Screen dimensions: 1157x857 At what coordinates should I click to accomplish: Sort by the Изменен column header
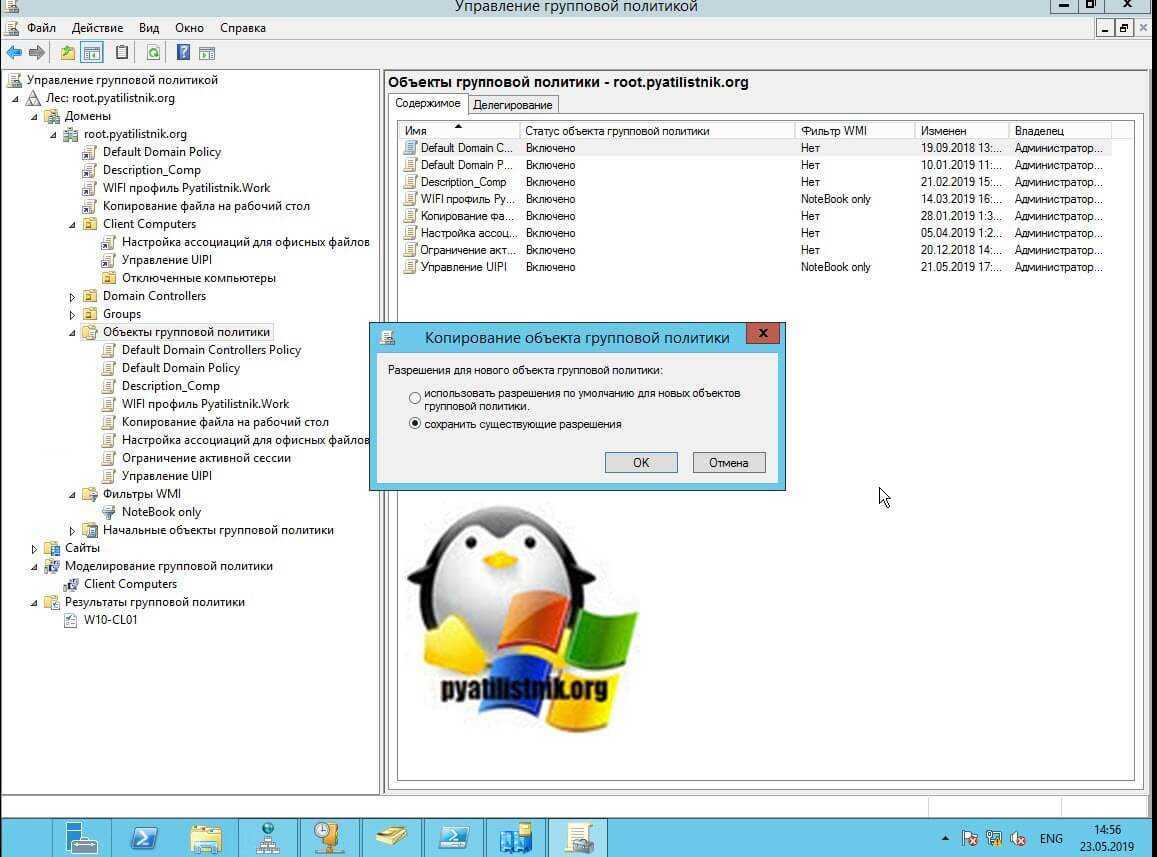pyautogui.click(x=961, y=131)
